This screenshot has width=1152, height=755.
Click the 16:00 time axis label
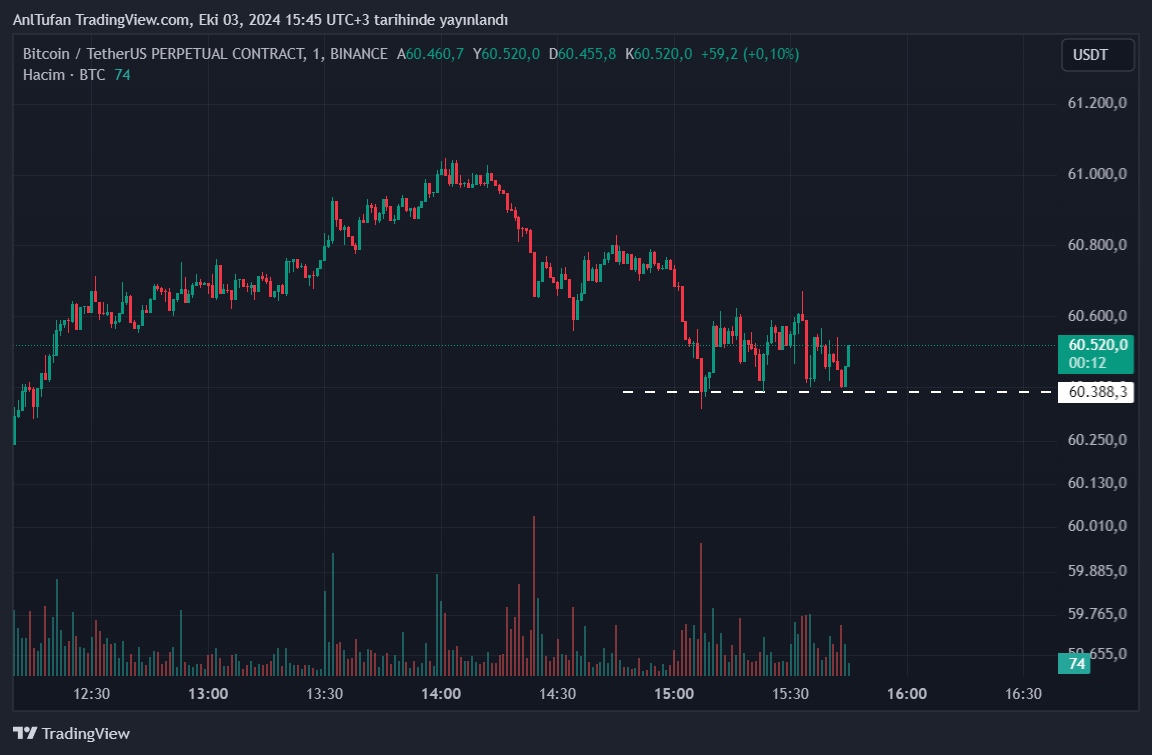pyautogui.click(x=906, y=693)
